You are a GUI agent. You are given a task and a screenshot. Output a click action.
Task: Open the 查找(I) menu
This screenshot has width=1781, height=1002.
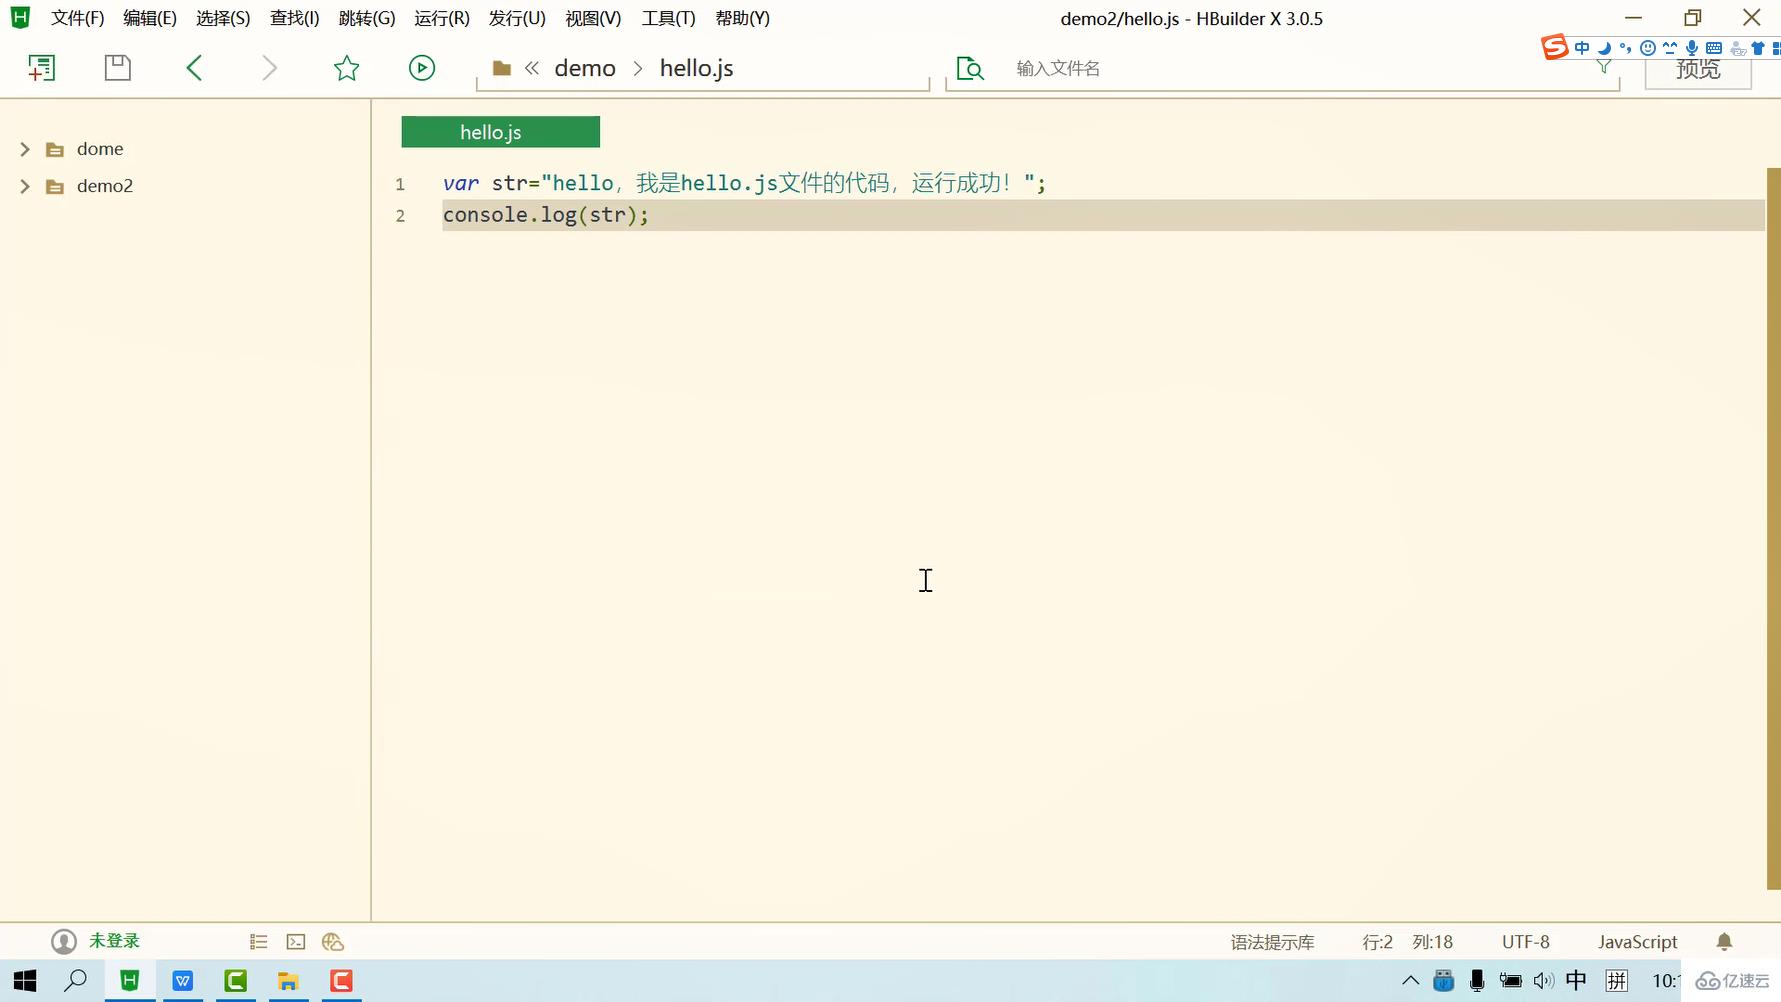[x=294, y=18]
